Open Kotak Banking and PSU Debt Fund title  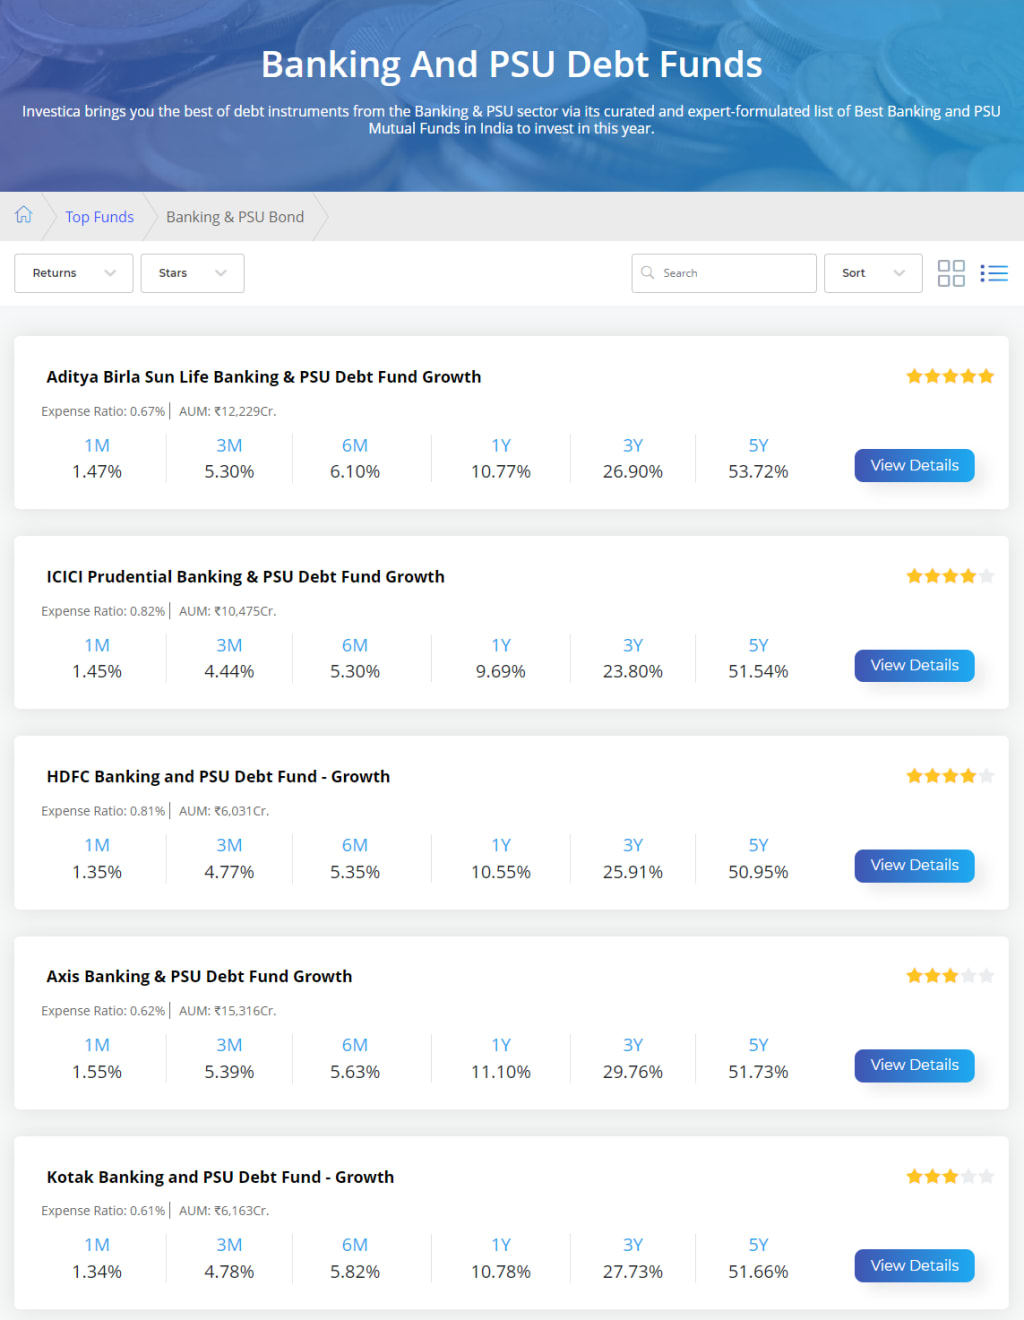click(x=220, y=1177)
